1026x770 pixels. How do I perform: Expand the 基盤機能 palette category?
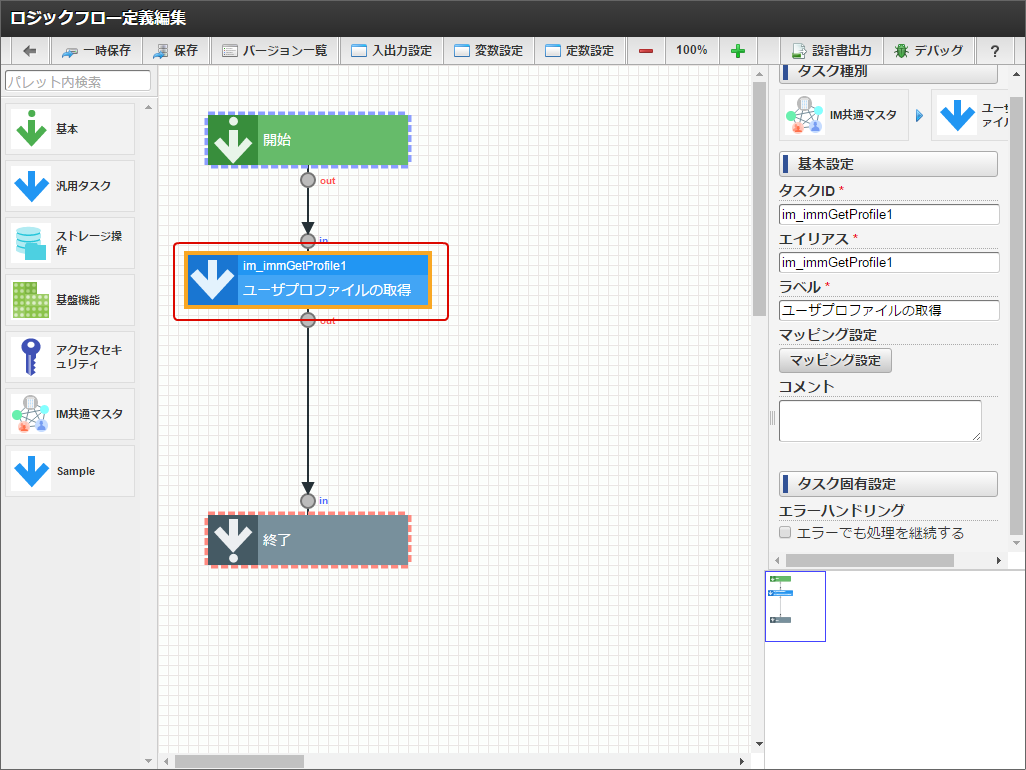pyautogui.click(x=70, y=300)
